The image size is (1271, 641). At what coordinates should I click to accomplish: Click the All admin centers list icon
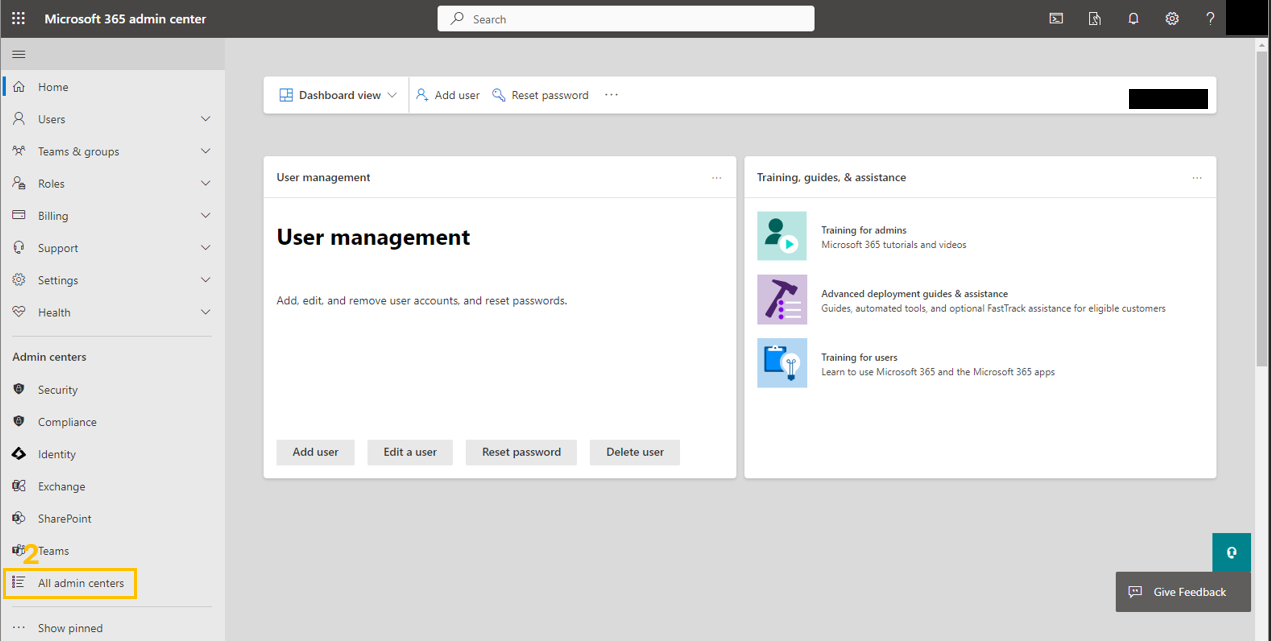tap(19, 582)
